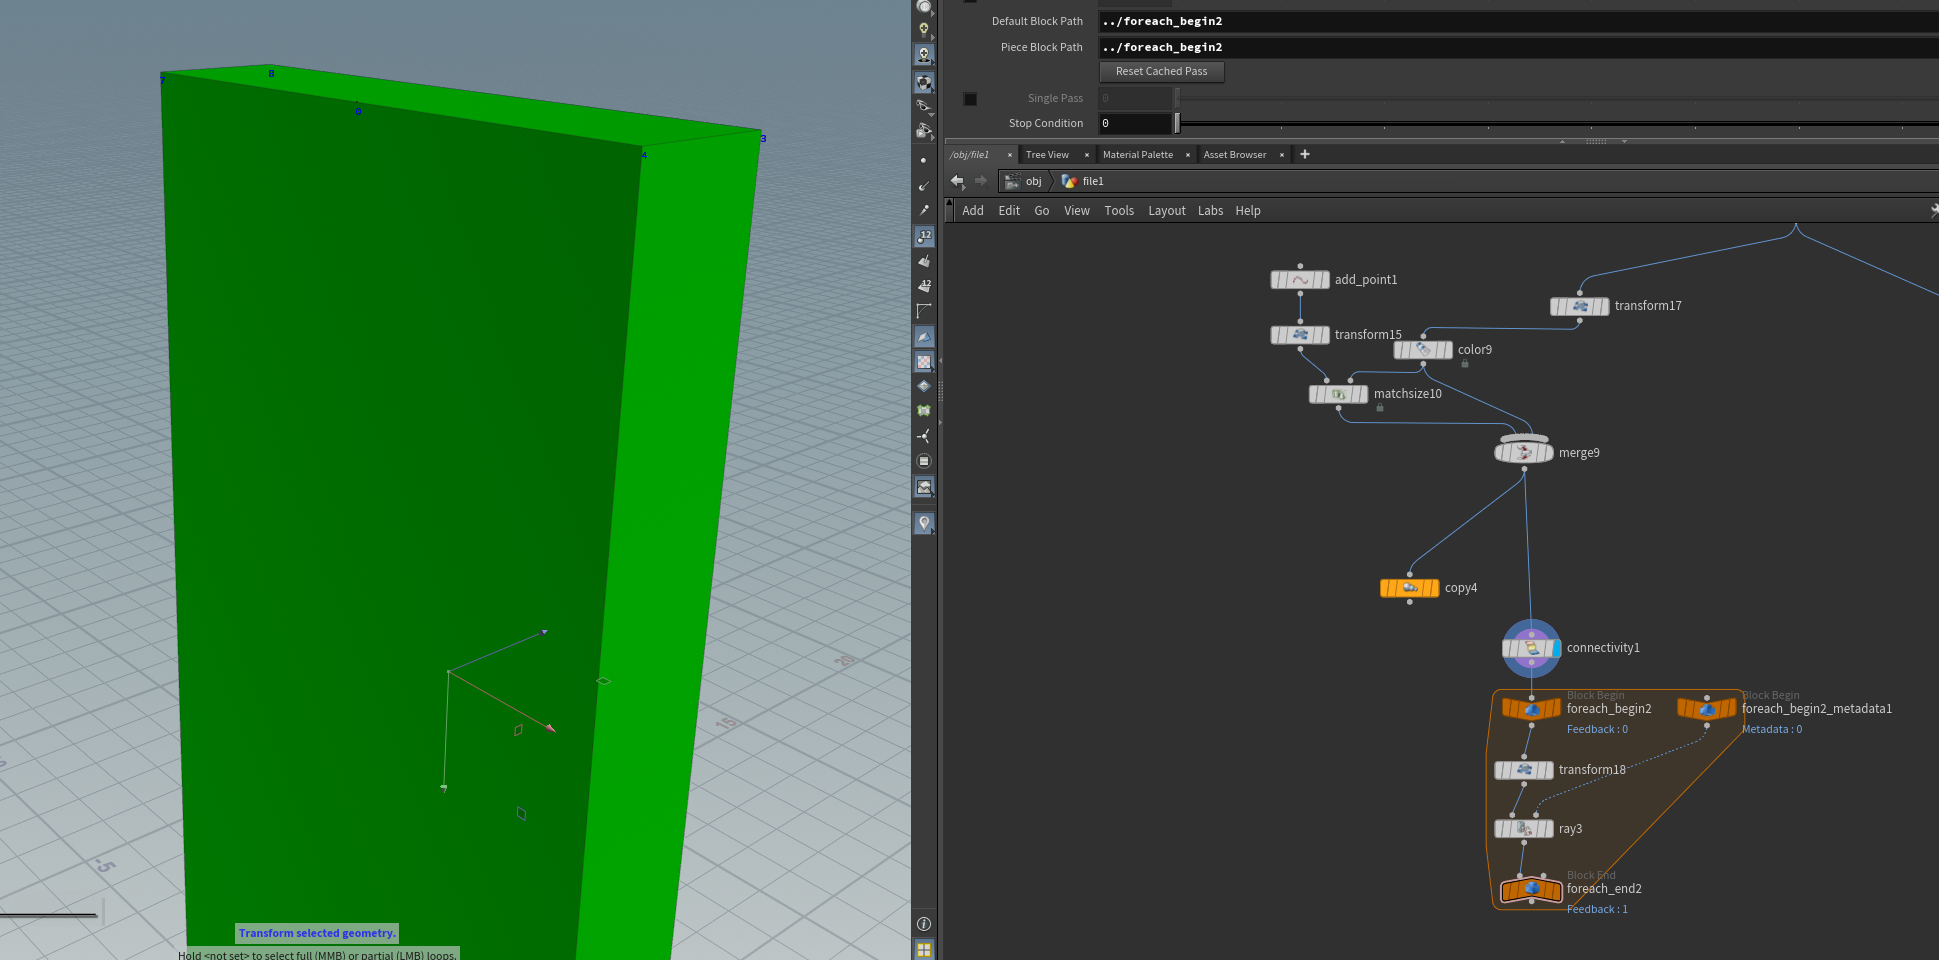
Task: Click the viewport info icon
Action: click(x=924, y=924)
